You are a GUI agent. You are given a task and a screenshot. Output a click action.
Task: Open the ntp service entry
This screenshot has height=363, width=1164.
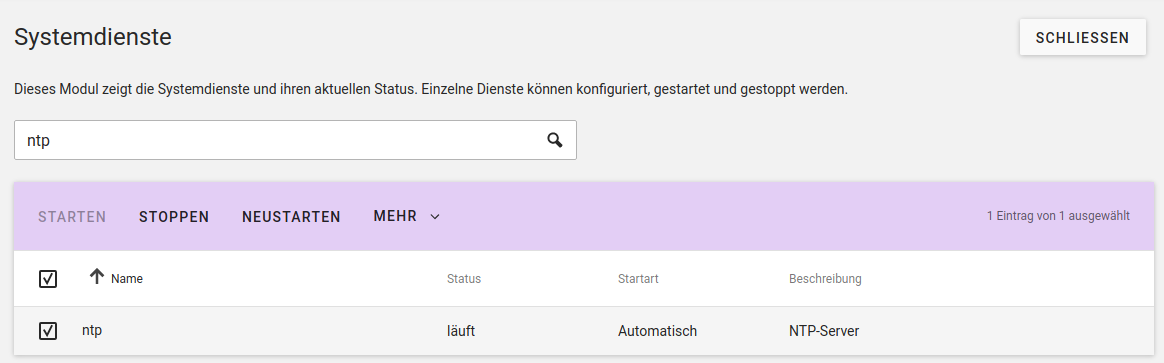click(x=92, y=331)
